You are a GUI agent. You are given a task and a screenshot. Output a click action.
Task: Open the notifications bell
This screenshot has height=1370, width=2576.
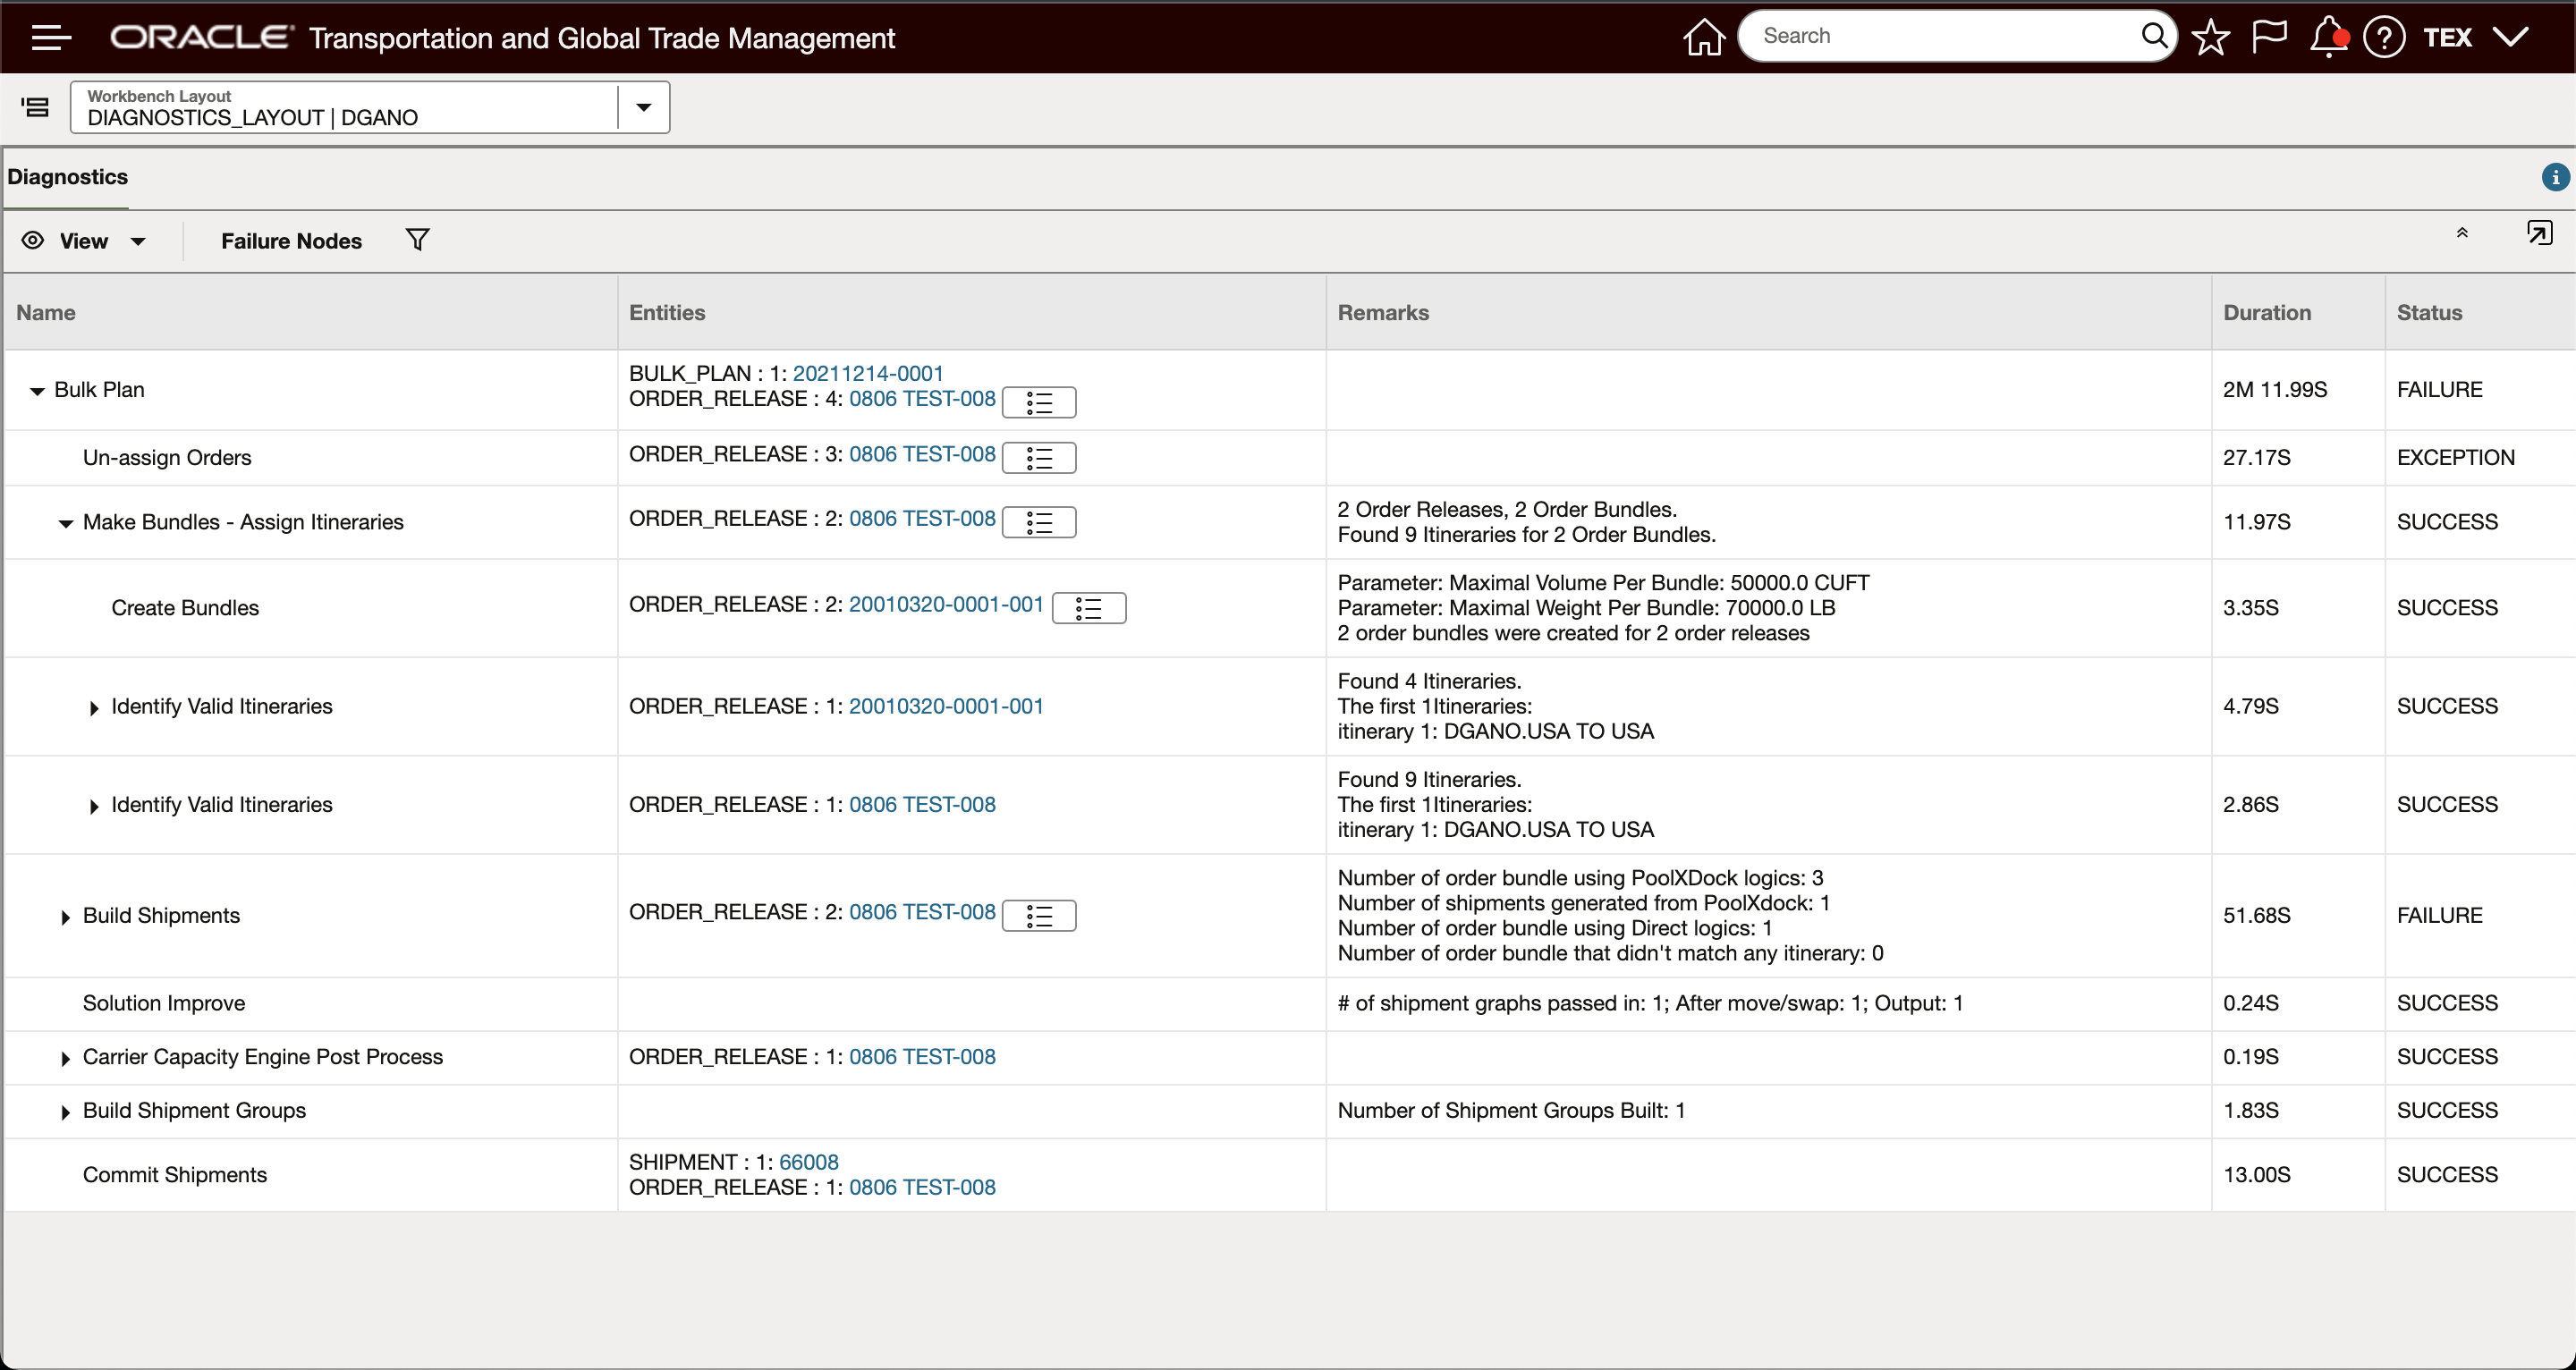(x=2327, y=38)
